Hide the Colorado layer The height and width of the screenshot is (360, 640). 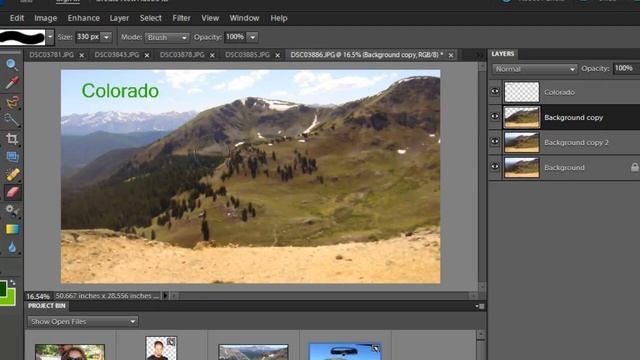(495, 91)
